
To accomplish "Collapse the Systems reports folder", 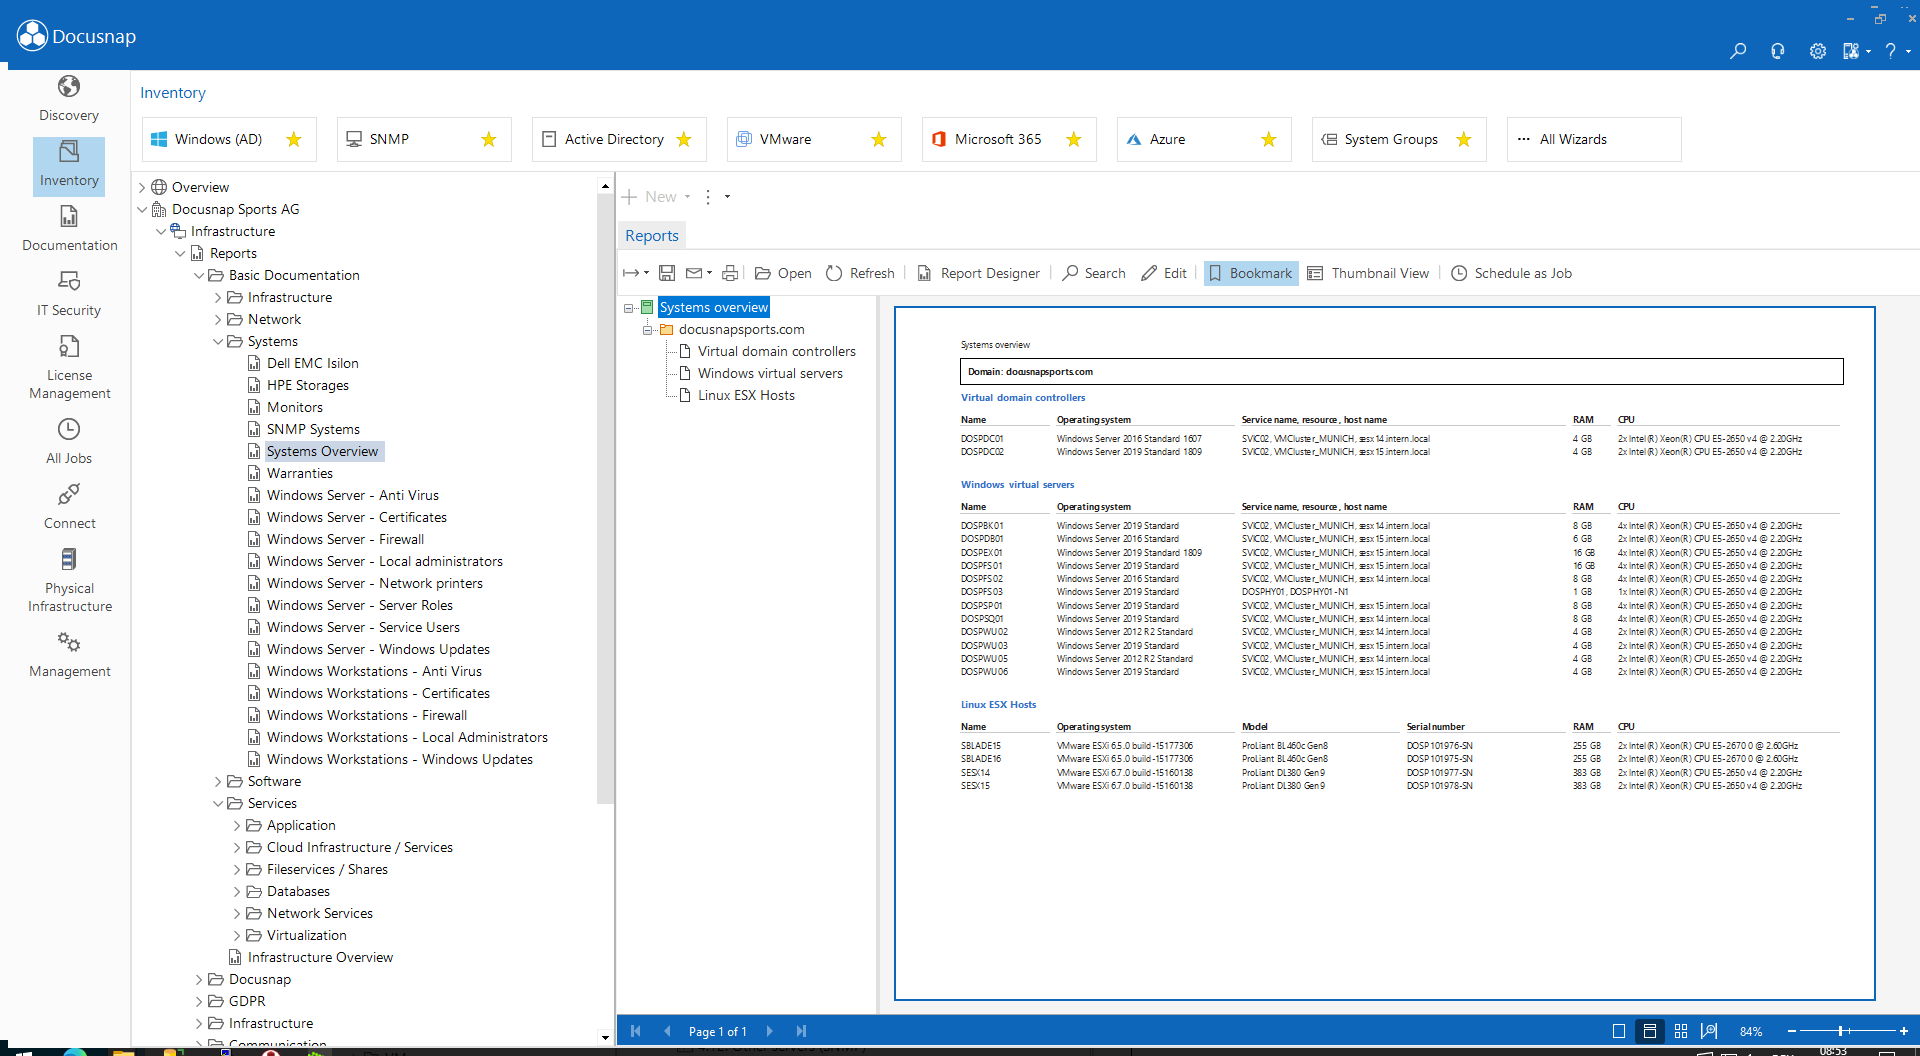I will click(218, 341).
